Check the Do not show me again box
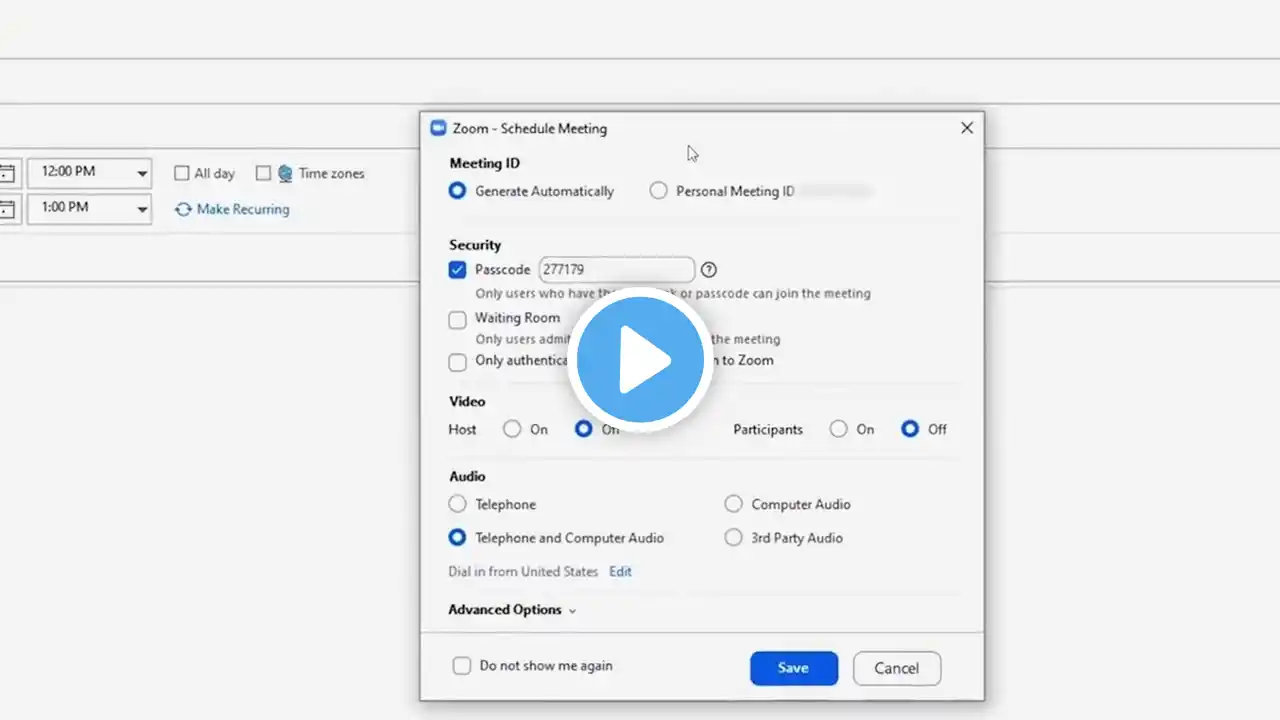The width and height of the screenshot is (1280, 720). pos(462,666)
